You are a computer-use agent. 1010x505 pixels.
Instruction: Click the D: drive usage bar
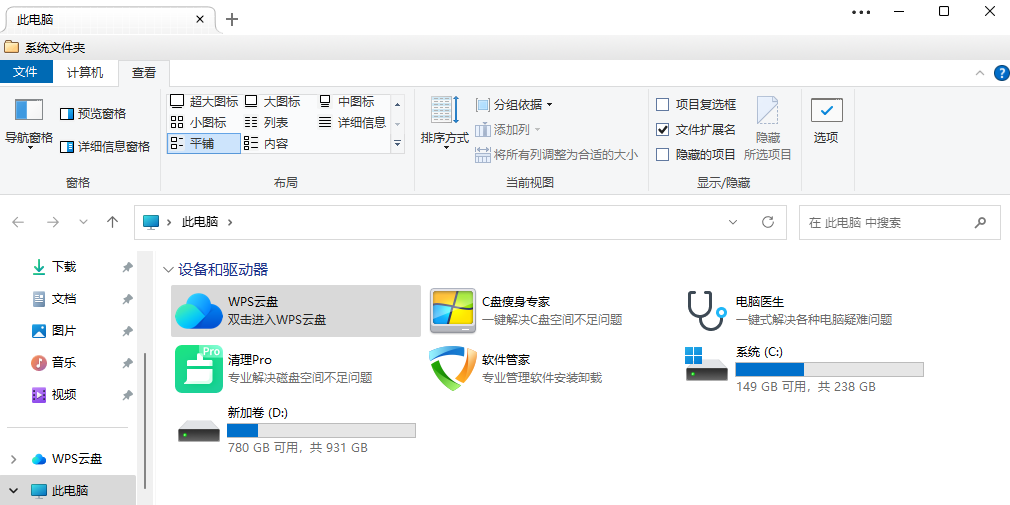[321, 430]
